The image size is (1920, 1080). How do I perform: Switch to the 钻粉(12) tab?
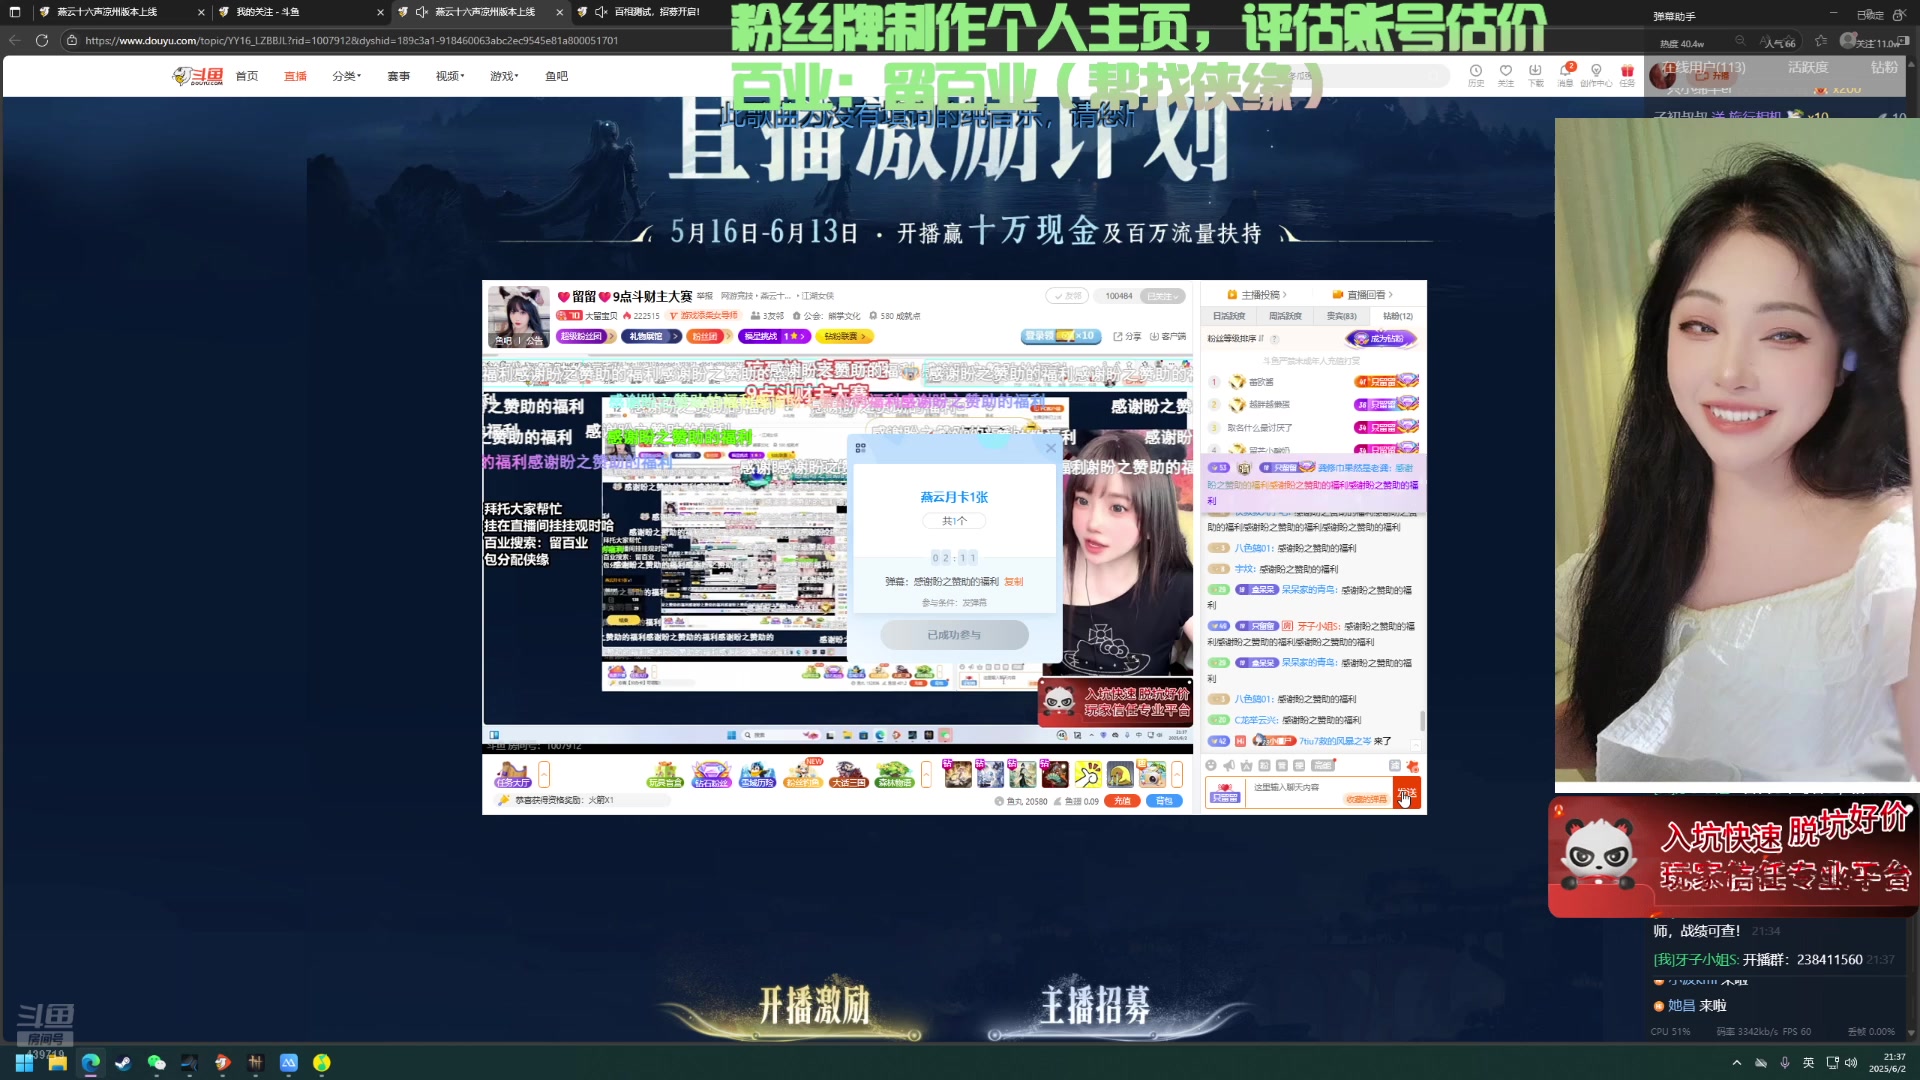[1397, 316]
